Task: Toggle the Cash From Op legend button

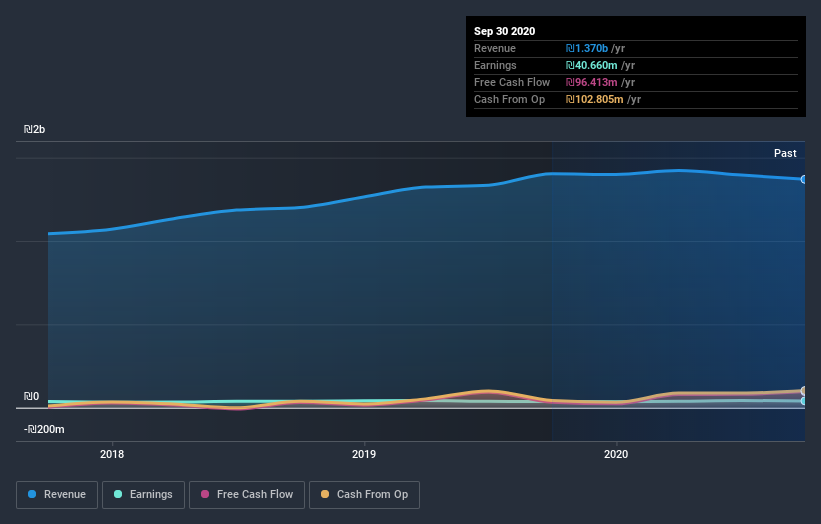Action: 364,495
